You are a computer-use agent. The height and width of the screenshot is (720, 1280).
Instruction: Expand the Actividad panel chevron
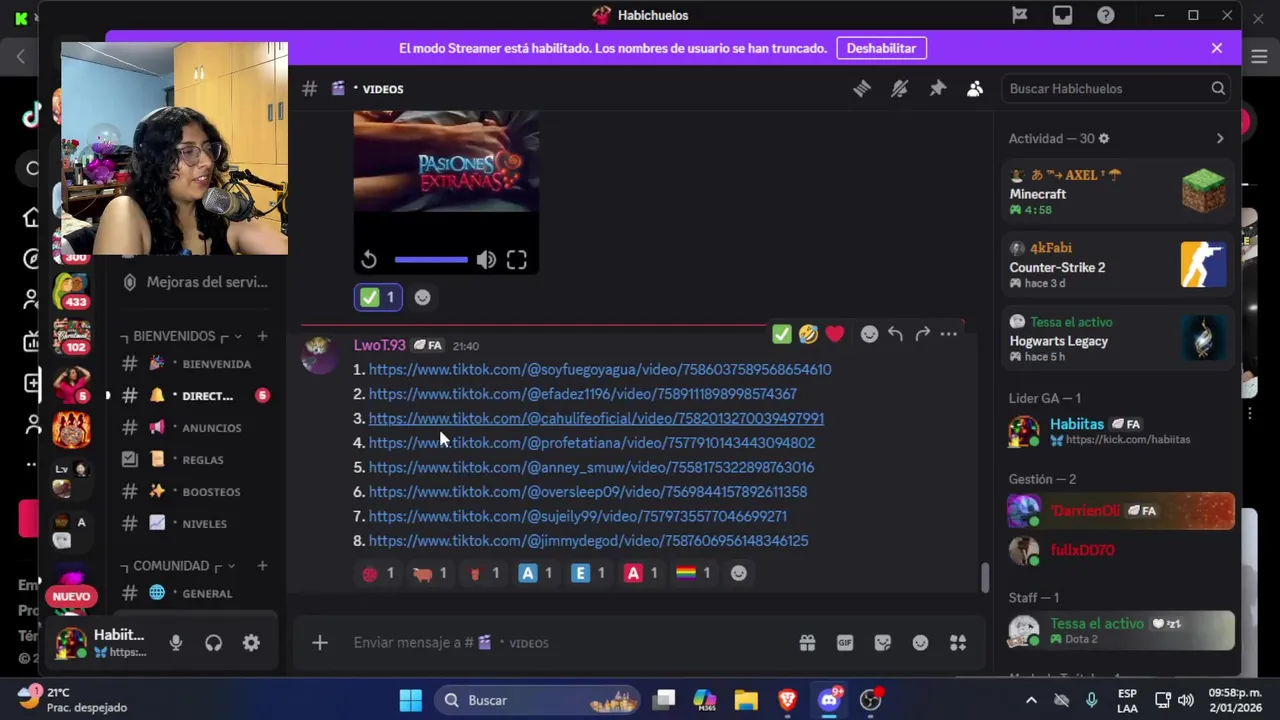[1220, 139]
